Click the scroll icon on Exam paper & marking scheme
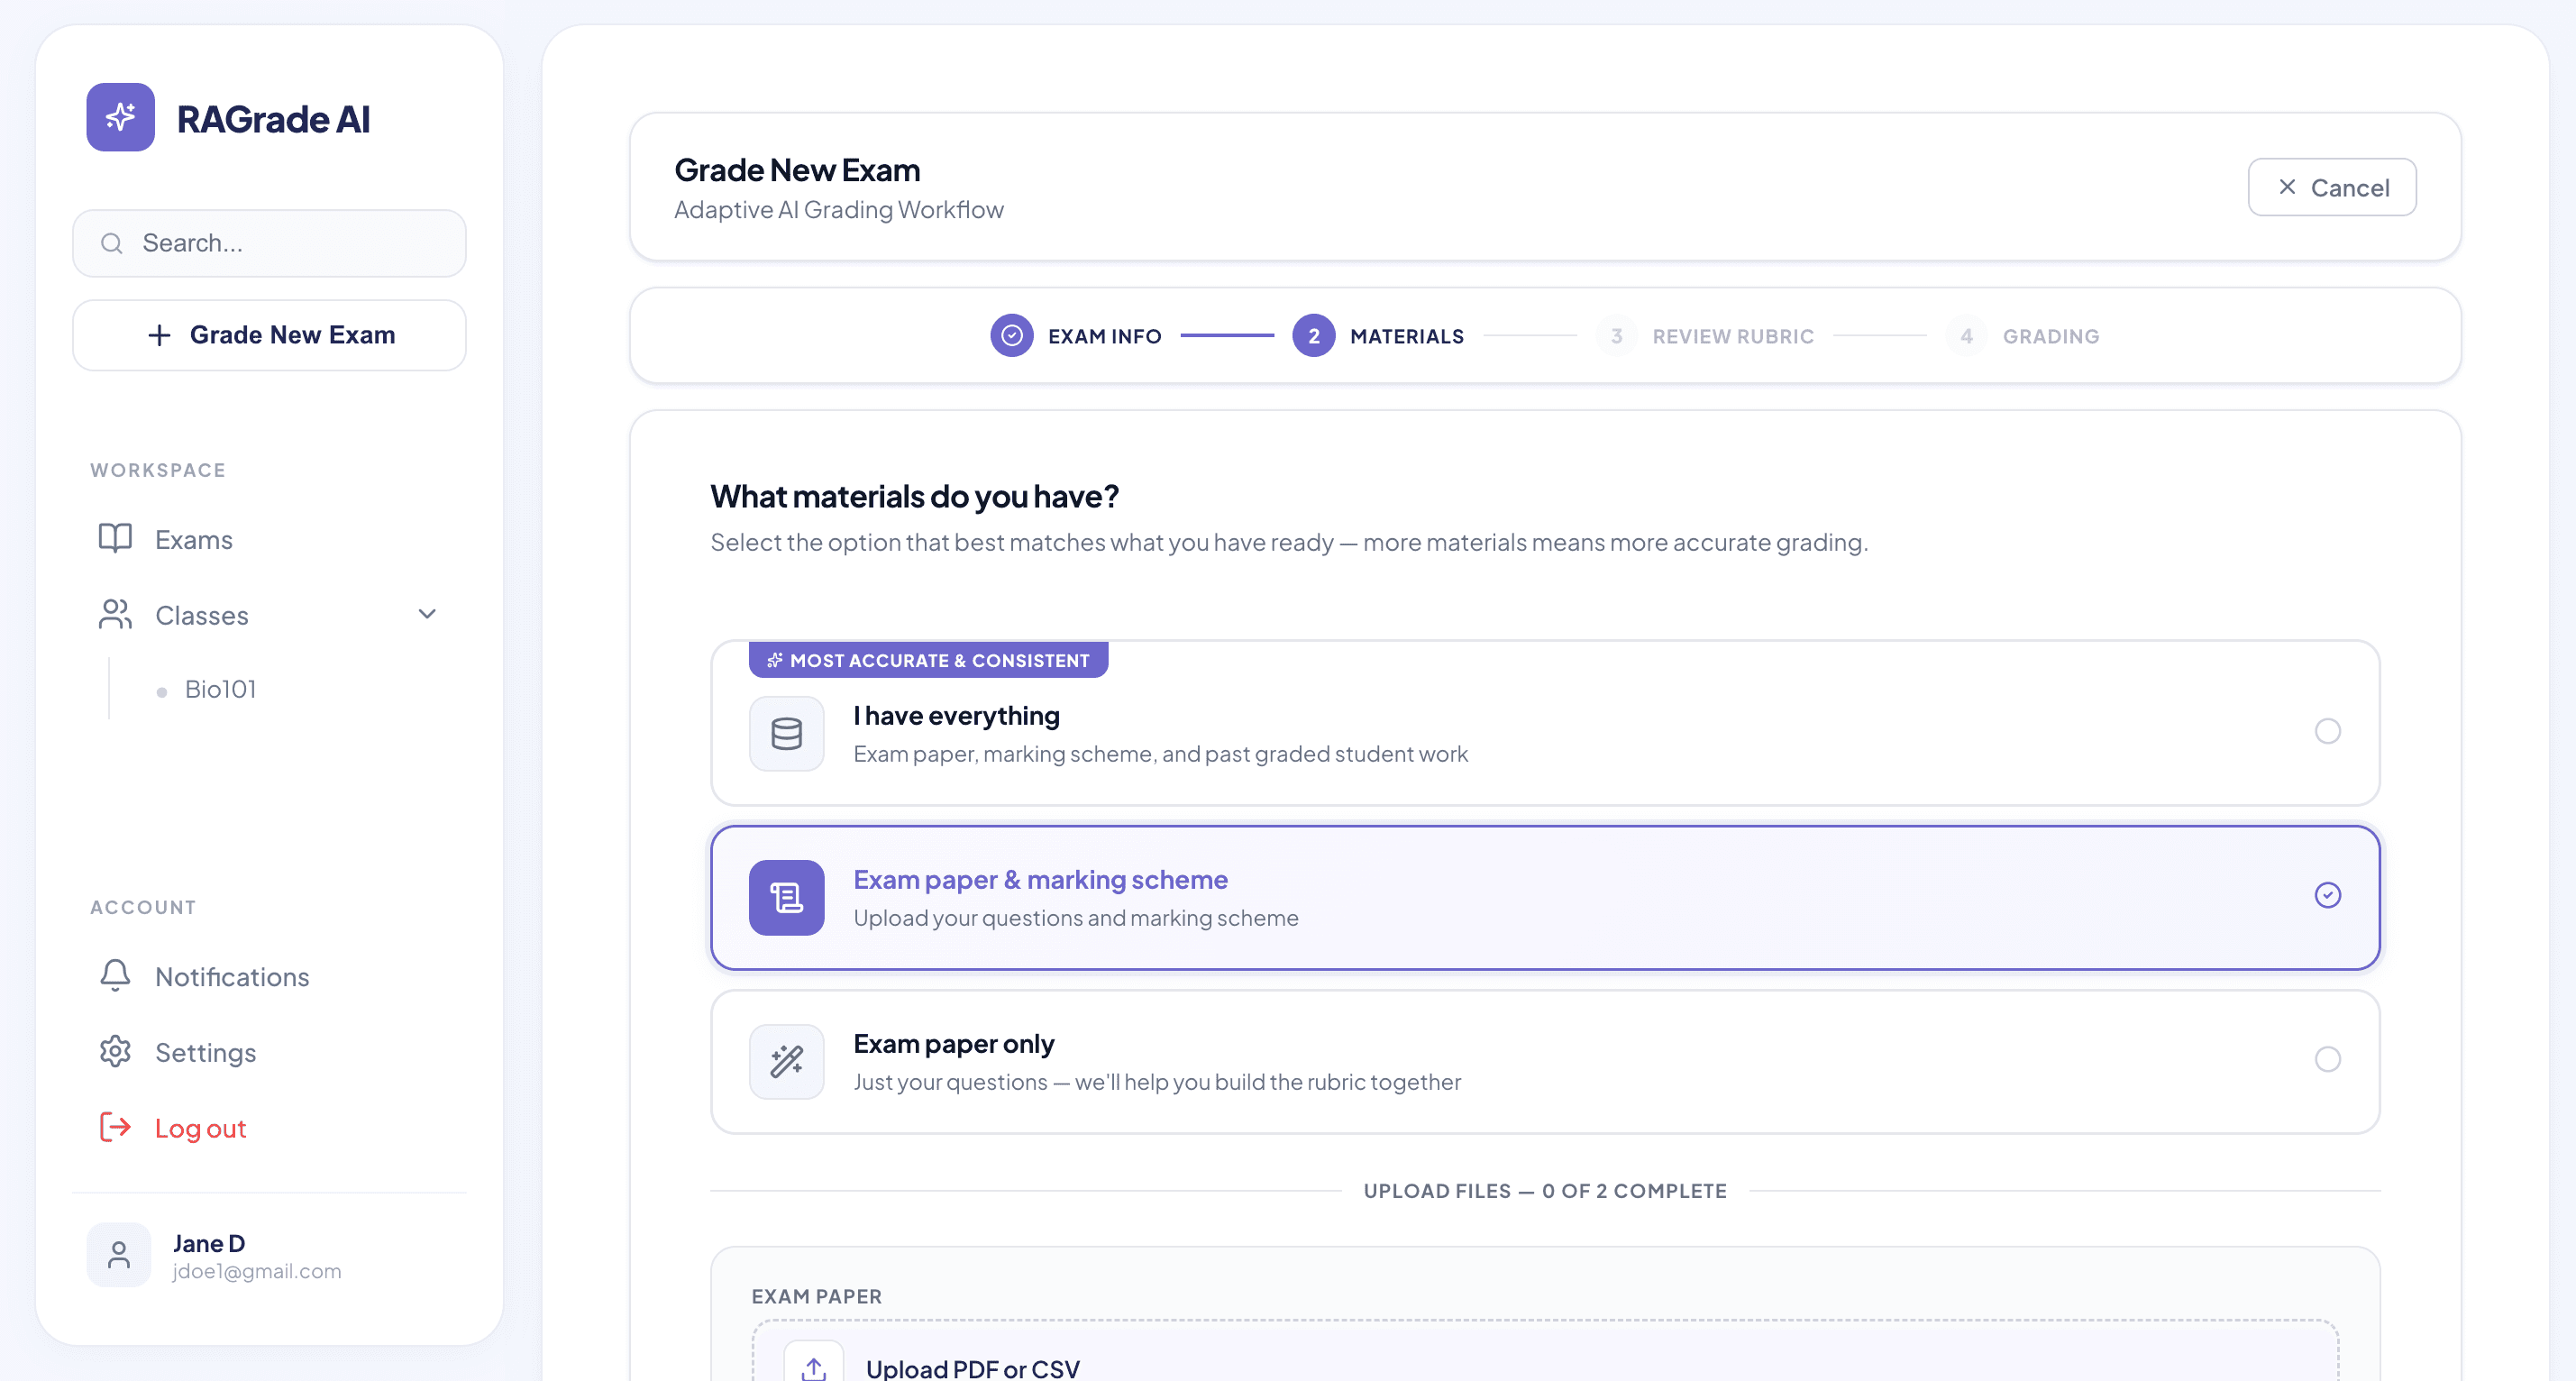This screenshot has height=1381, width=2576. pos(786,897)
